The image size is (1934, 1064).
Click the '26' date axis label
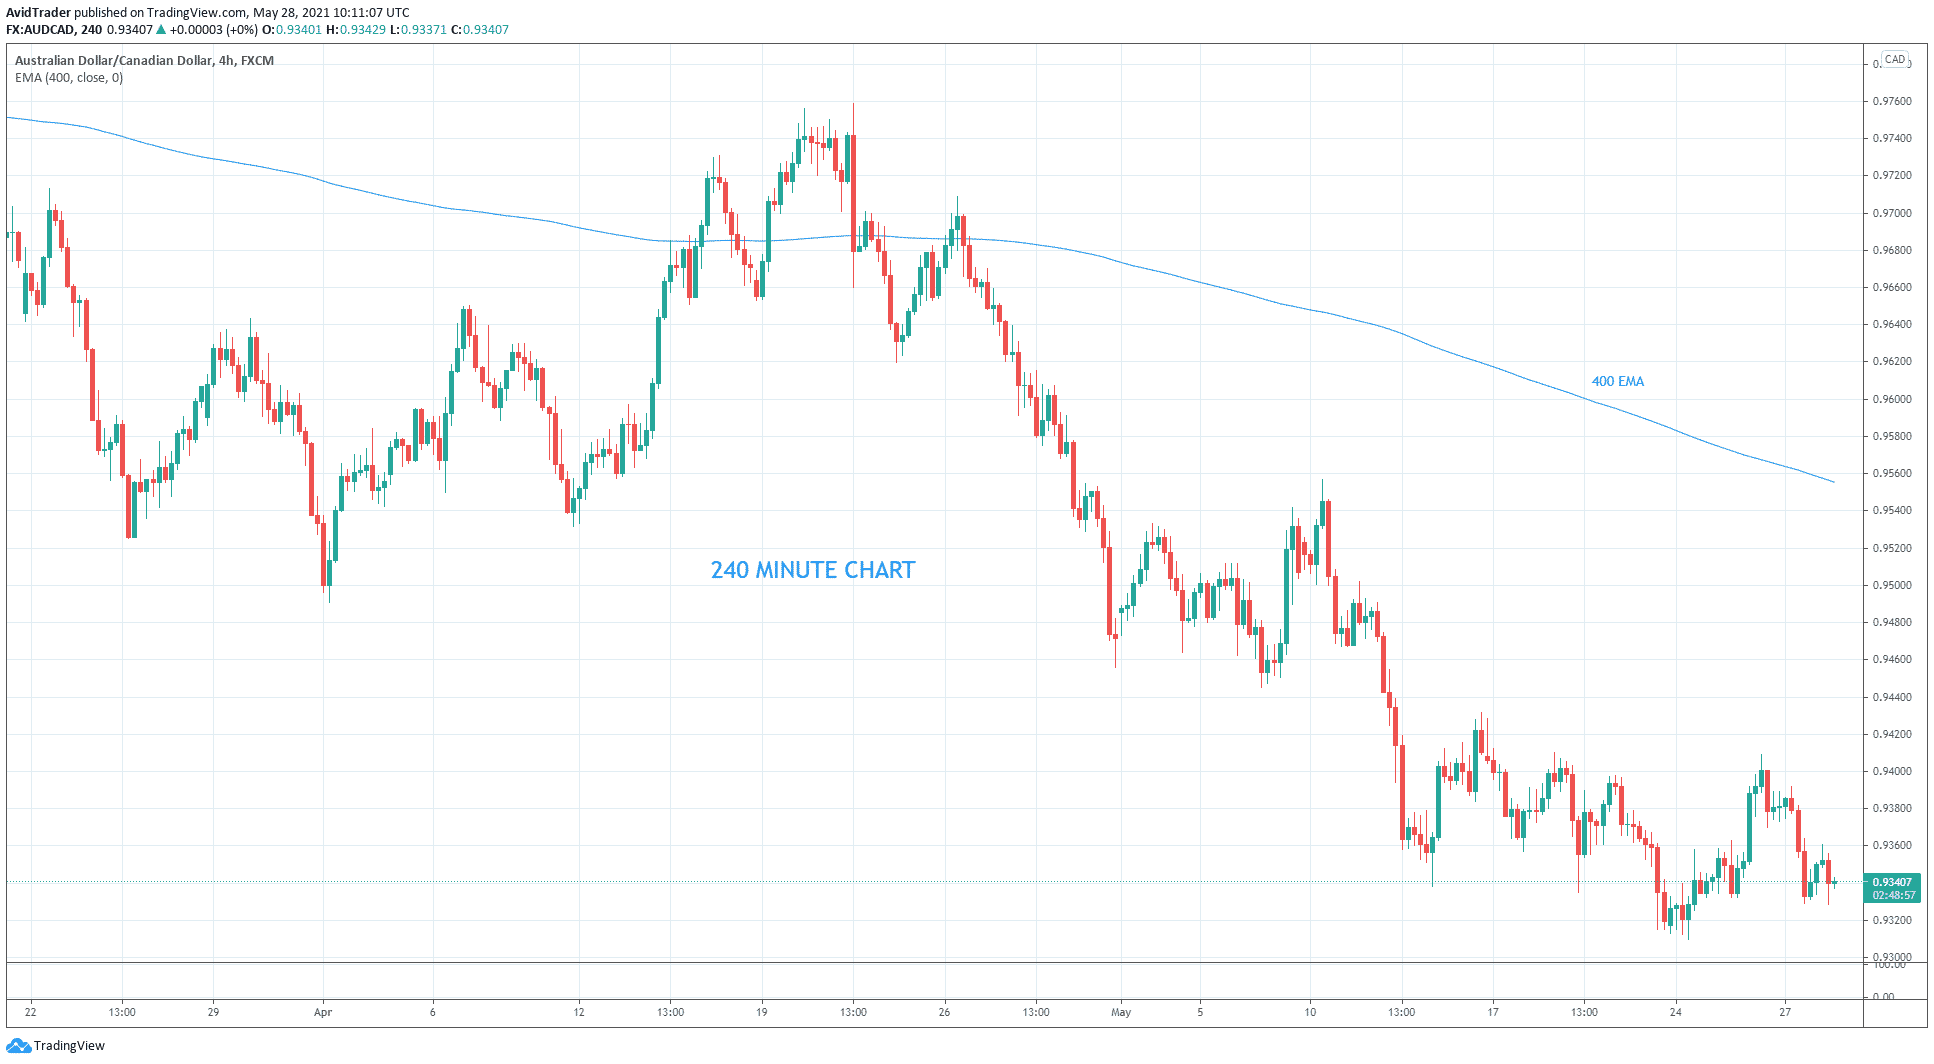pyautogui.click(x=944, y=1012)
